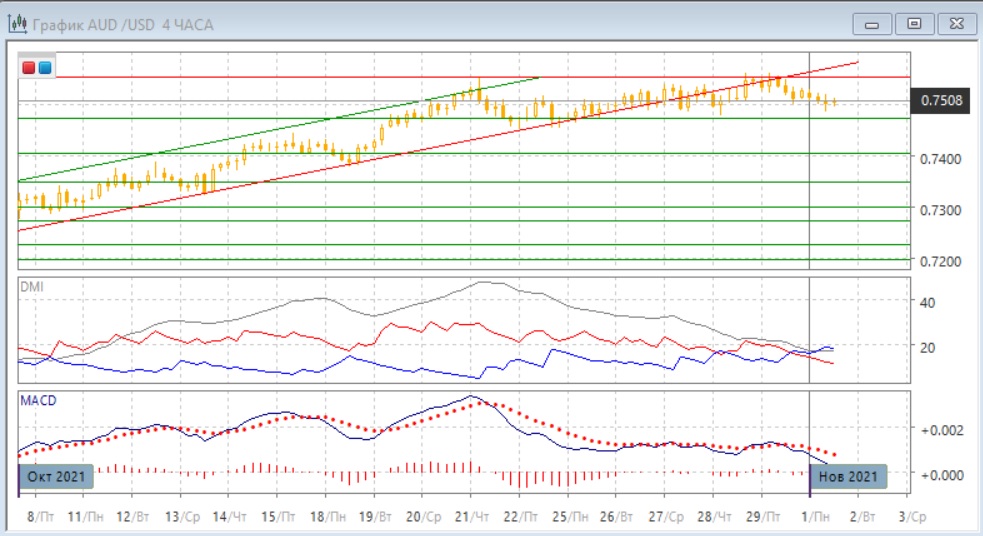Click the 0.7400 price axis label
Screen dimensions: 983x536
(x=940, y=159)
